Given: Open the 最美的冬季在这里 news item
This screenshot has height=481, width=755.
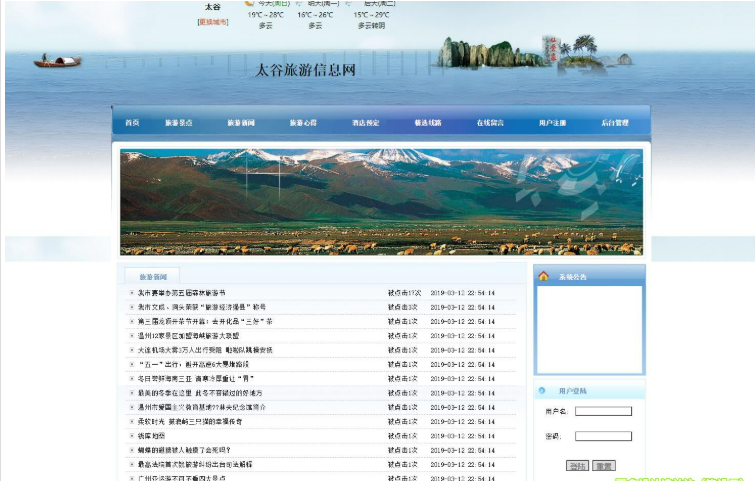Looking at the screenshot, I should (x=200, y=393).
